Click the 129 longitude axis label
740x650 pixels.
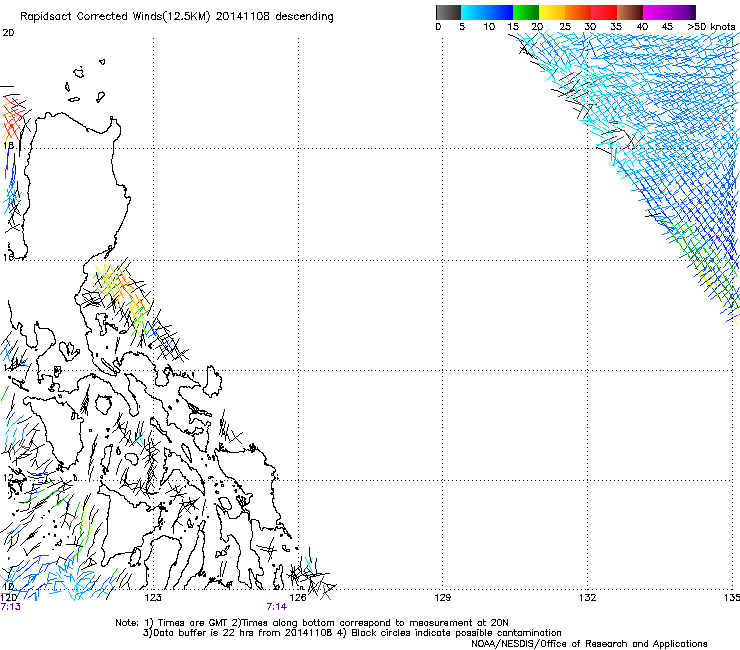pyautogui.click(x=442, y=598)
